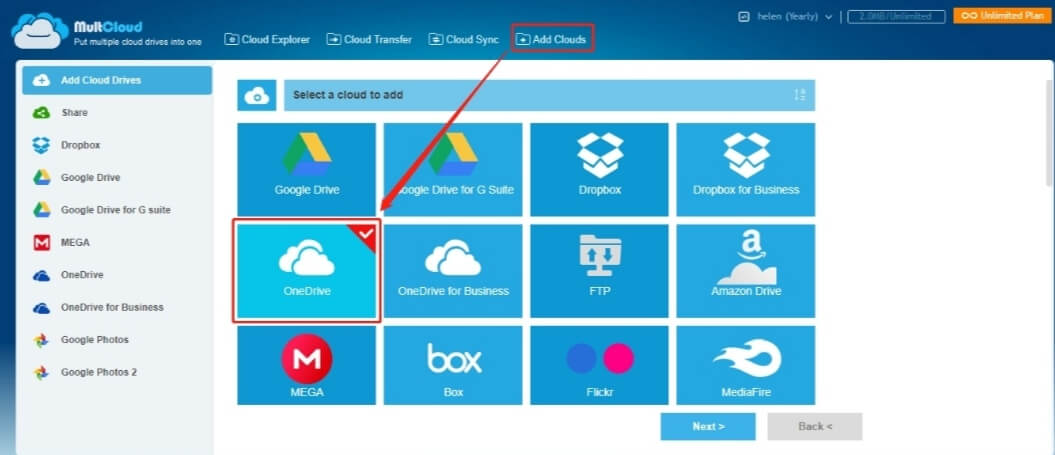Select the MEGA tile
The width and height of the screenshot is (1055, 455).
pyautogui.click(x=307, y=365)
